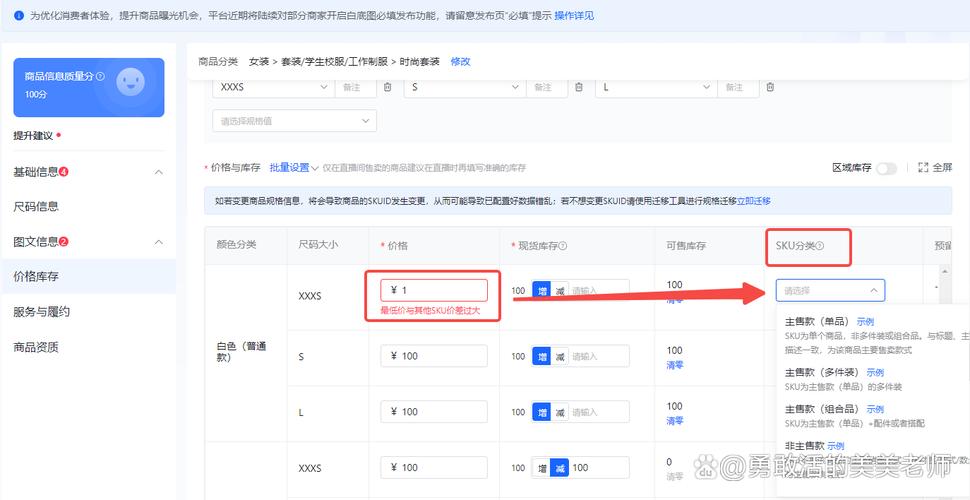Image resolution: width=970 pixels, height=500 pixels.
Task: Go to 商品资质 in the sidebar
Action: pos(36,347)
